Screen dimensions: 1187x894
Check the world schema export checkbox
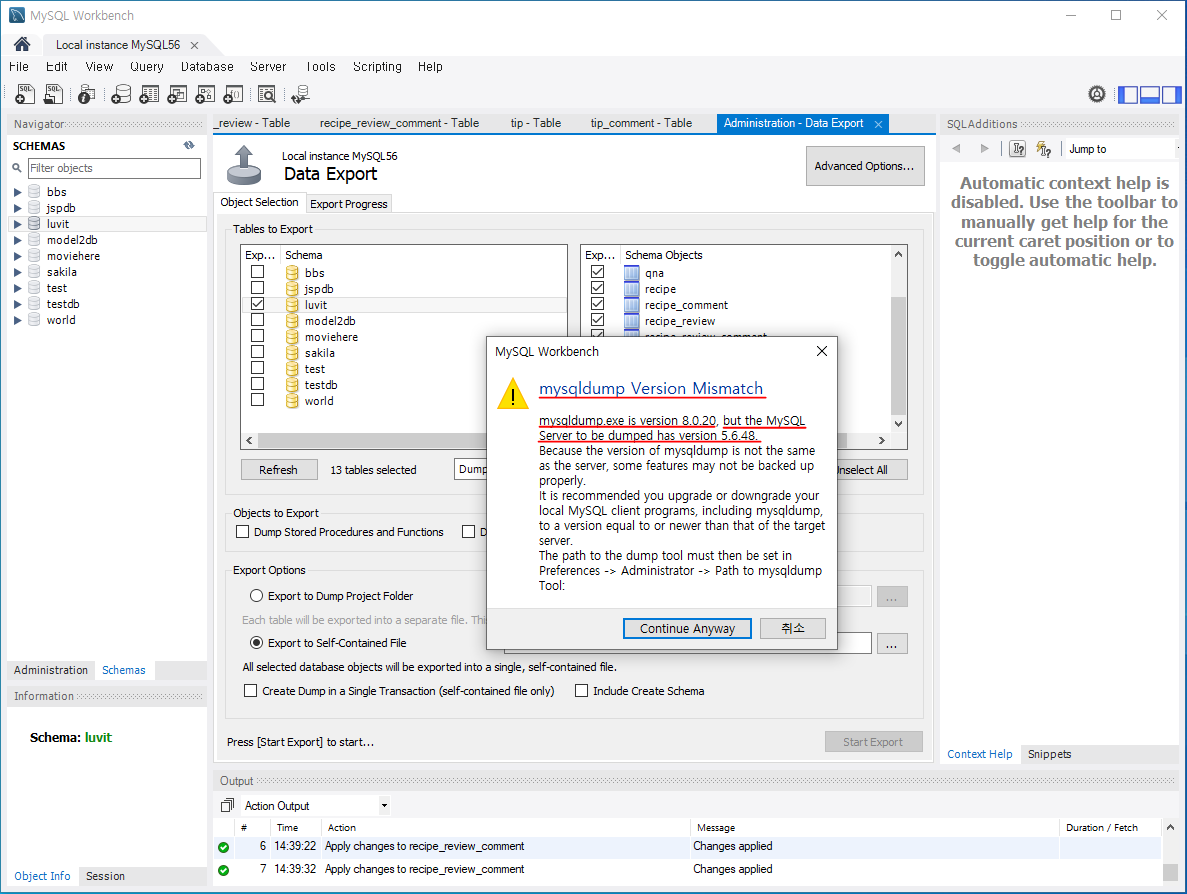pyautogui.click(x=257, y=400)
